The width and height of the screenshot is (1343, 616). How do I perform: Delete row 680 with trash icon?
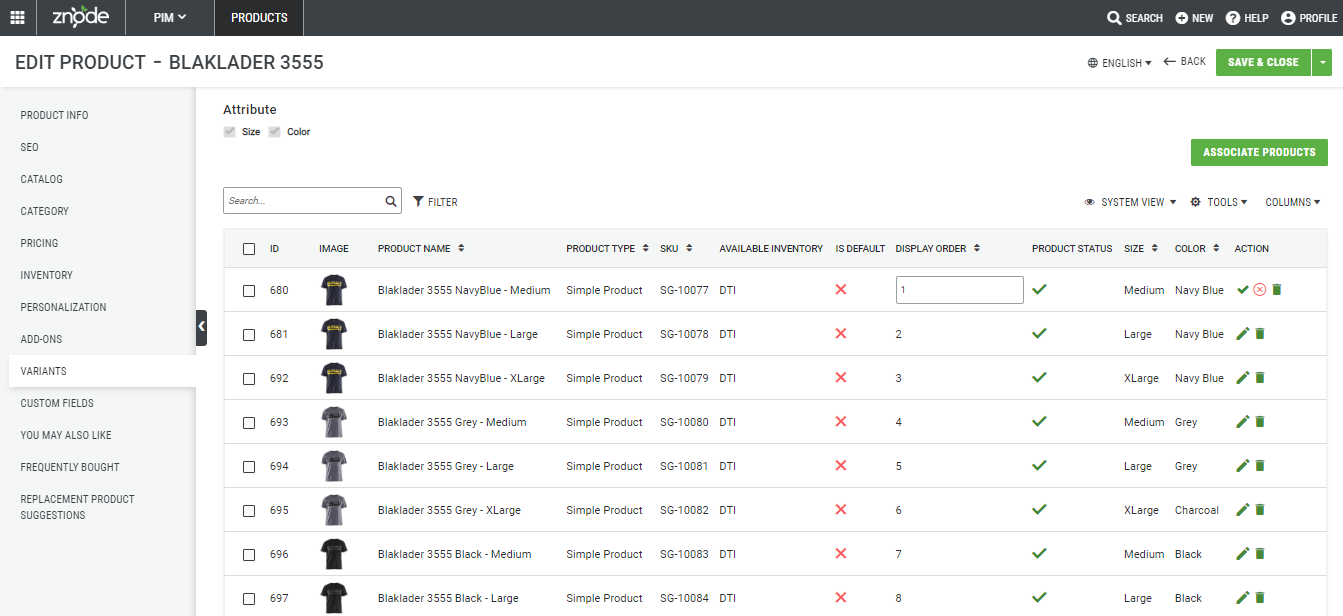[x=1277, y=290]
